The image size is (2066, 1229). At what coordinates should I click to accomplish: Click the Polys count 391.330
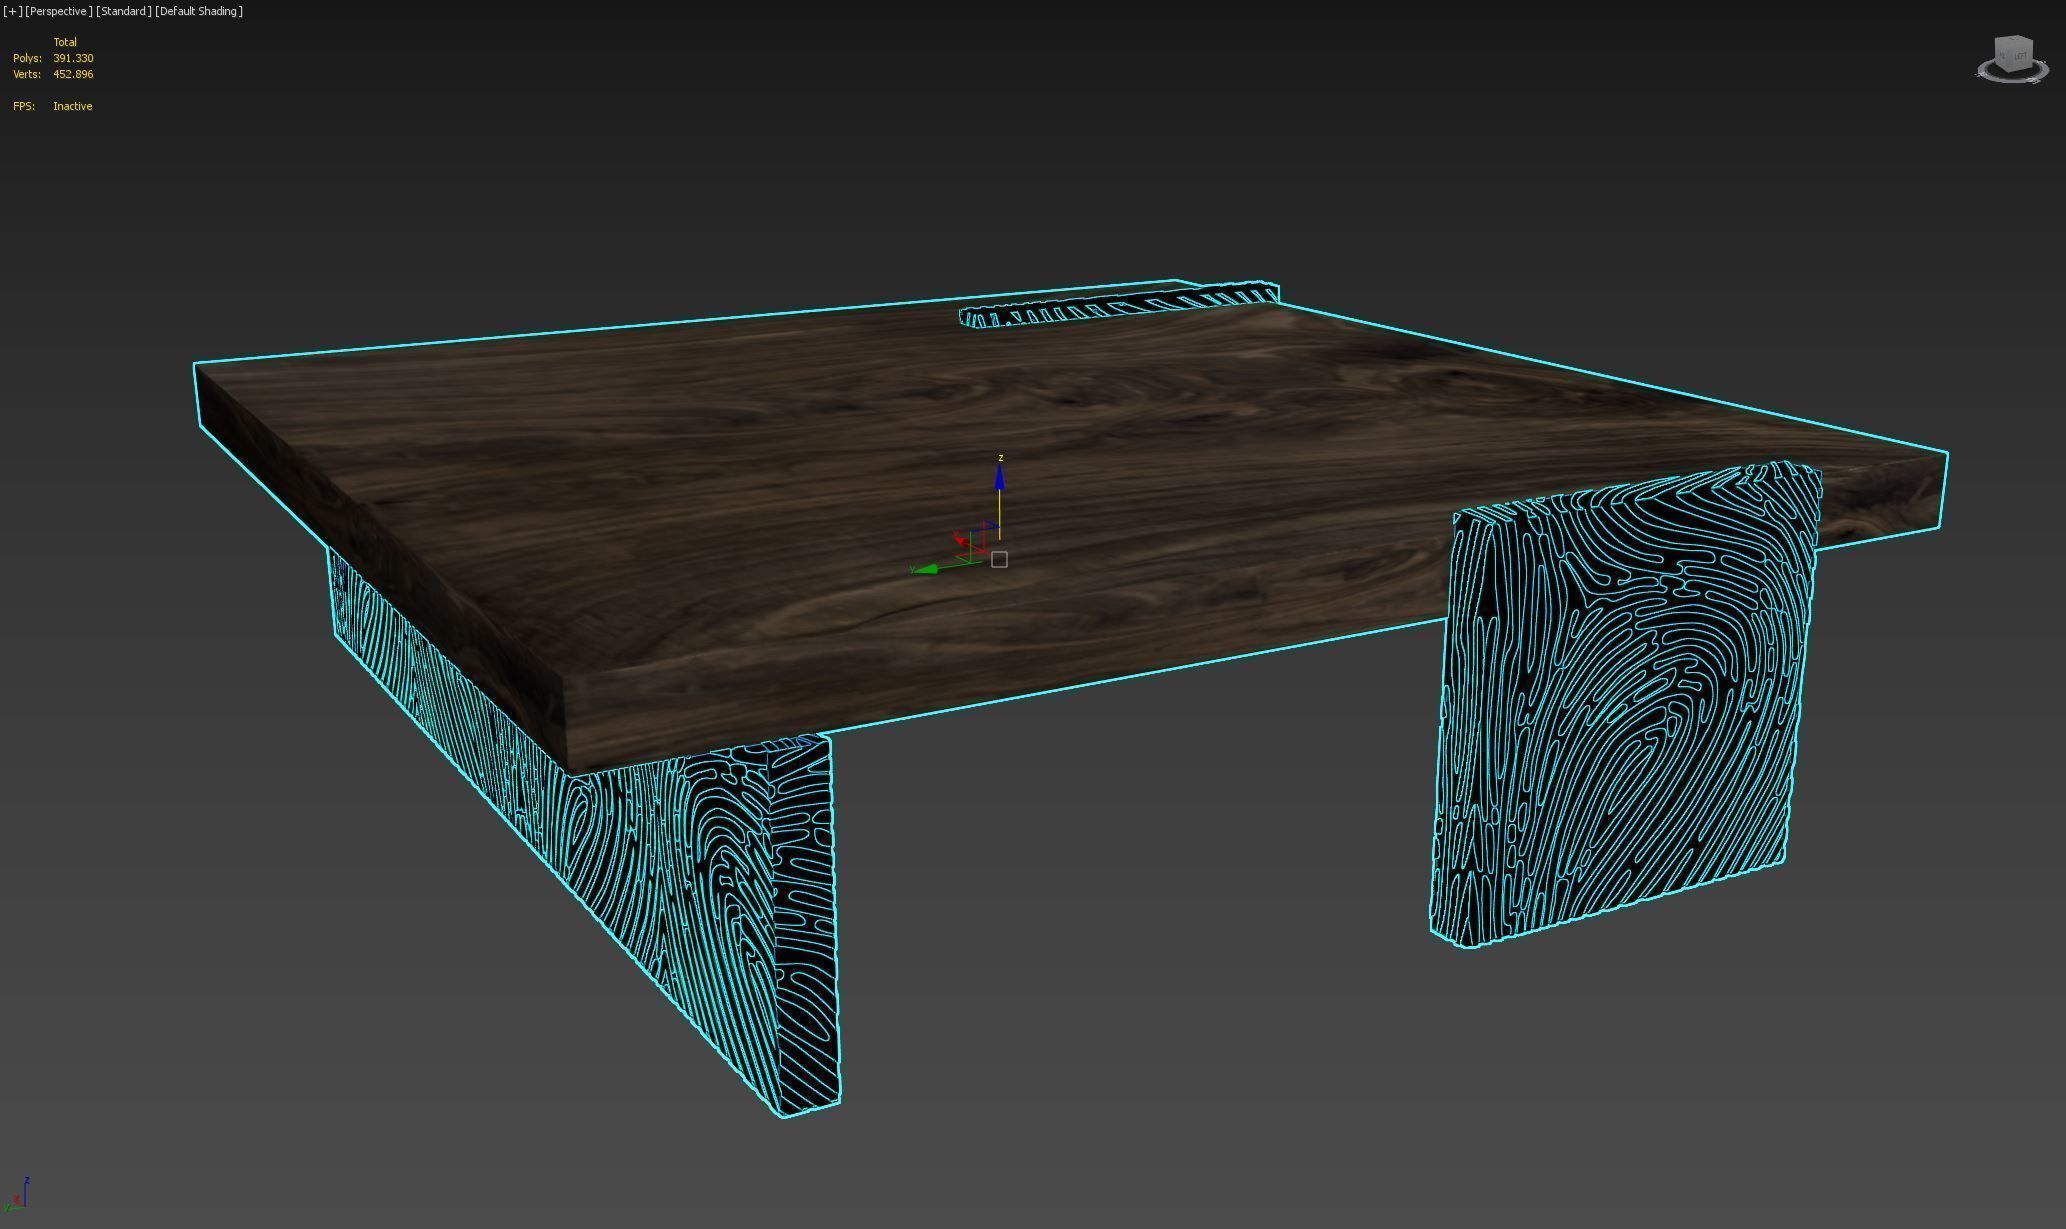click(73, 58)
